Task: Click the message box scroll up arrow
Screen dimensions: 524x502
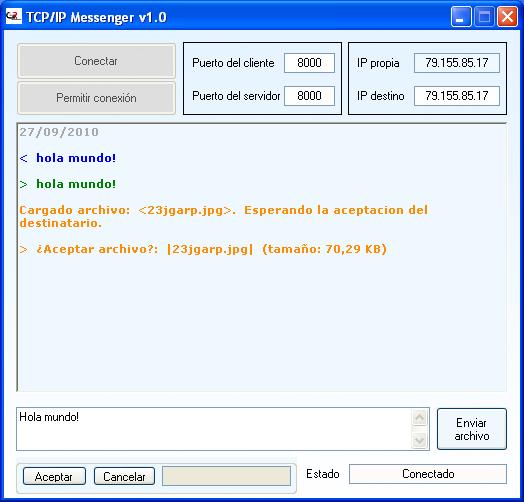Action: tap(419, 418)
